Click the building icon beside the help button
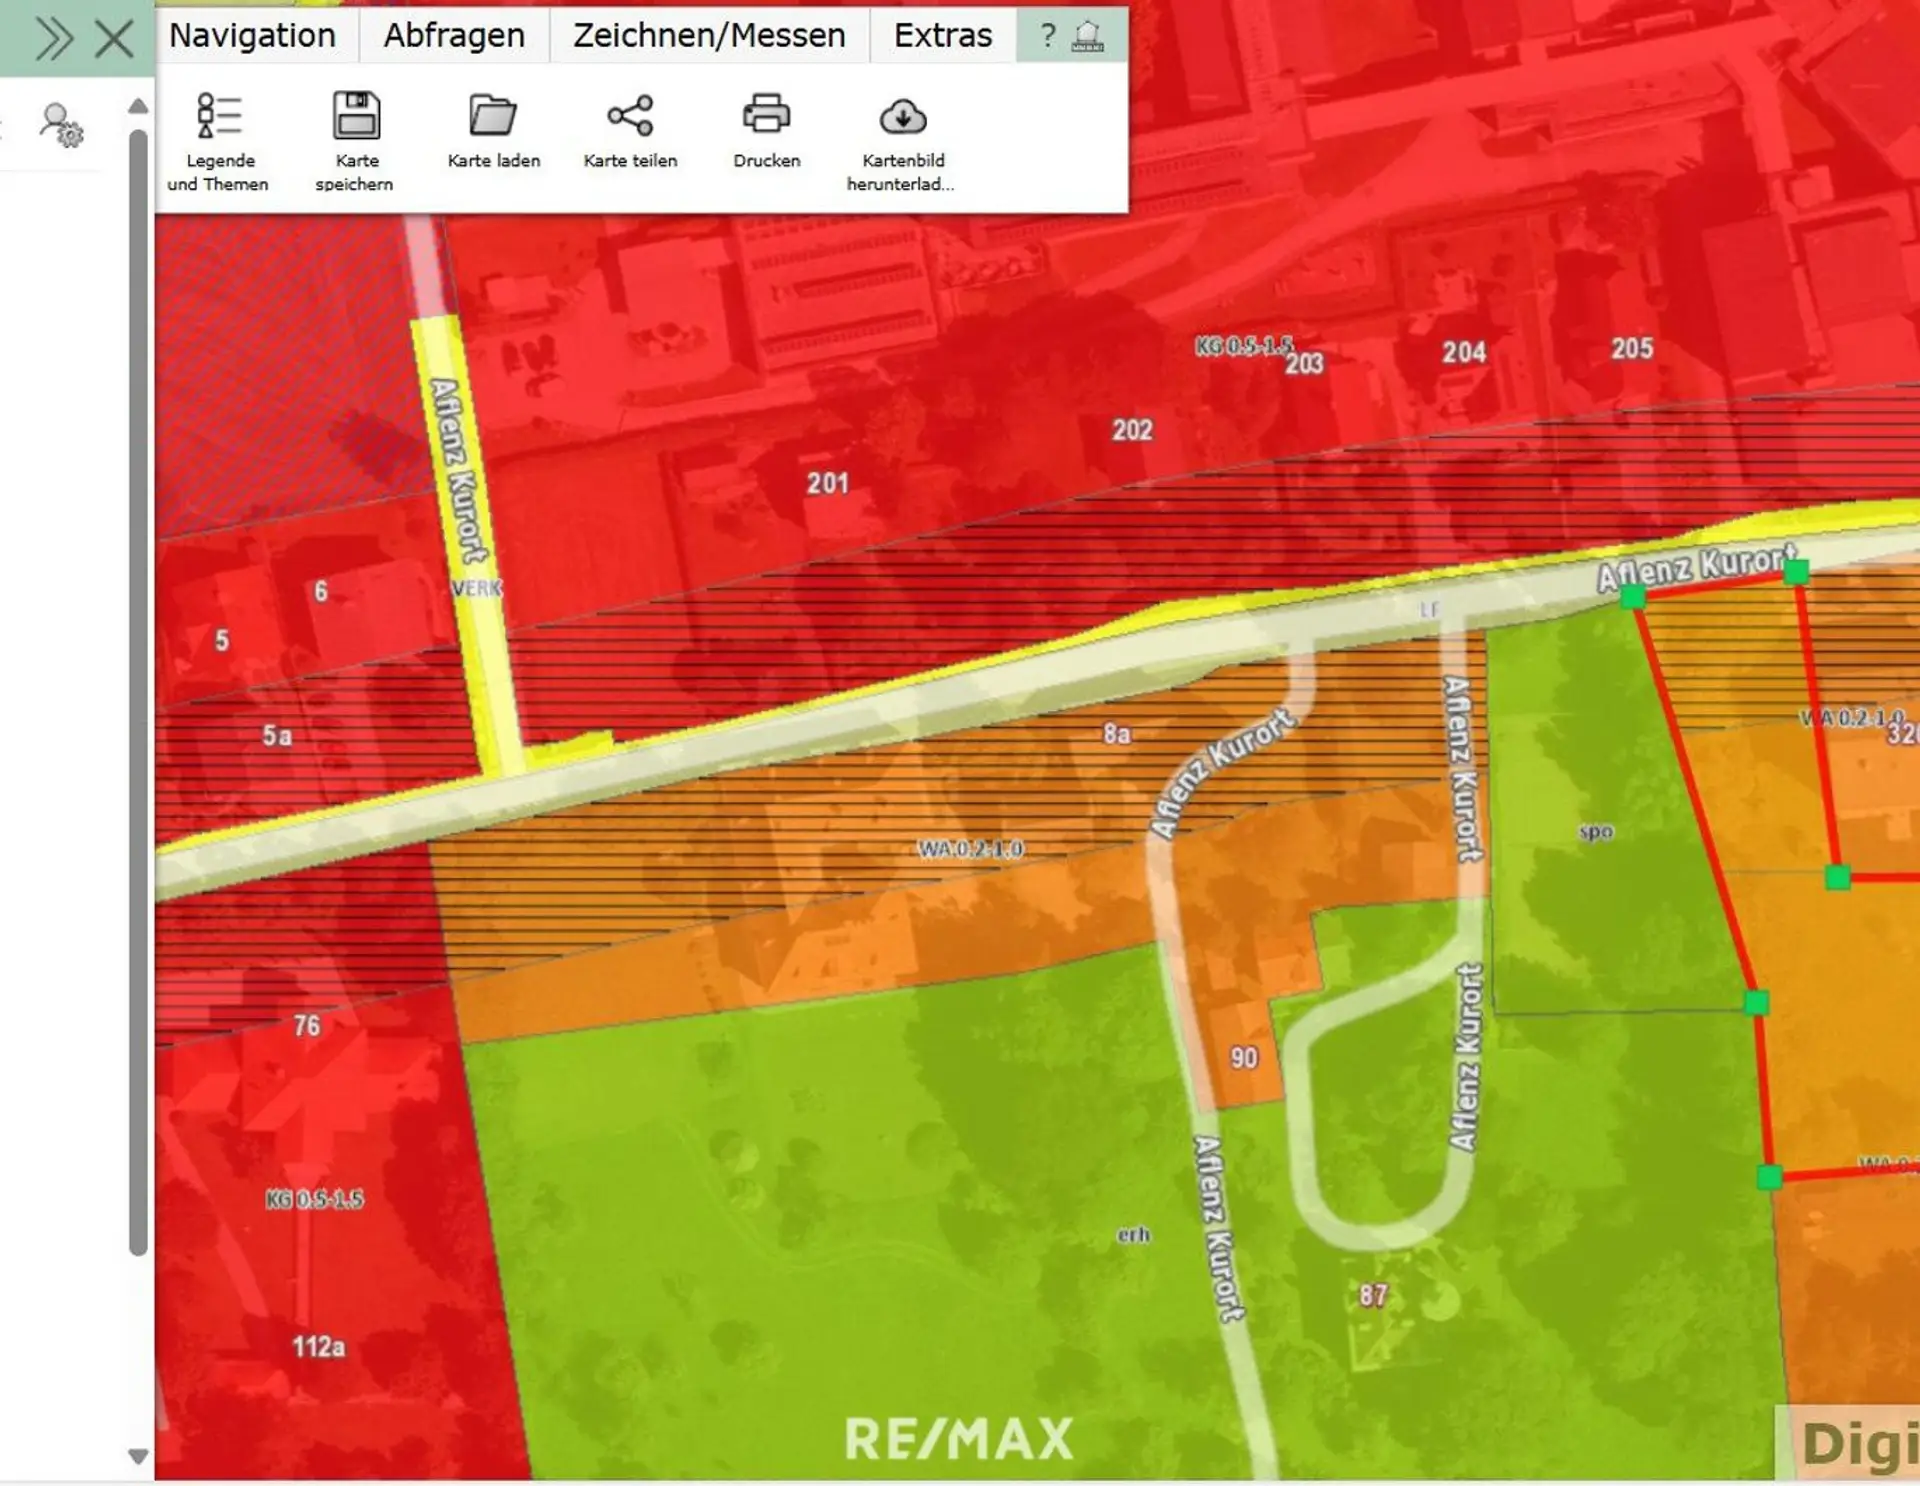The height and width of the screenshot is (1486, 1920). click(1087, 36)
